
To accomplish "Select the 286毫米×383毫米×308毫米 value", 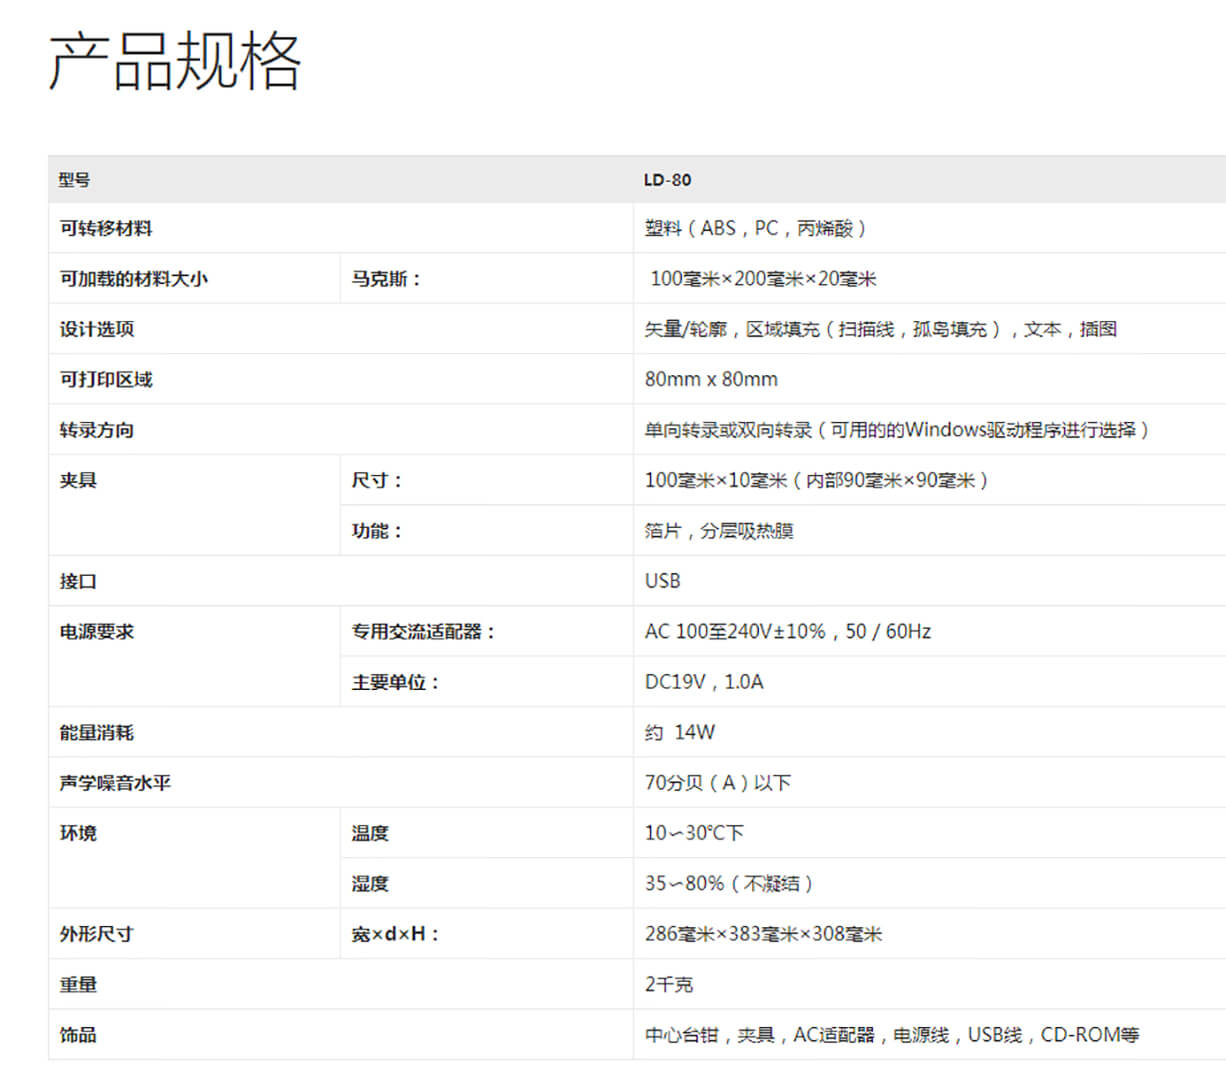I will (764, 934).
